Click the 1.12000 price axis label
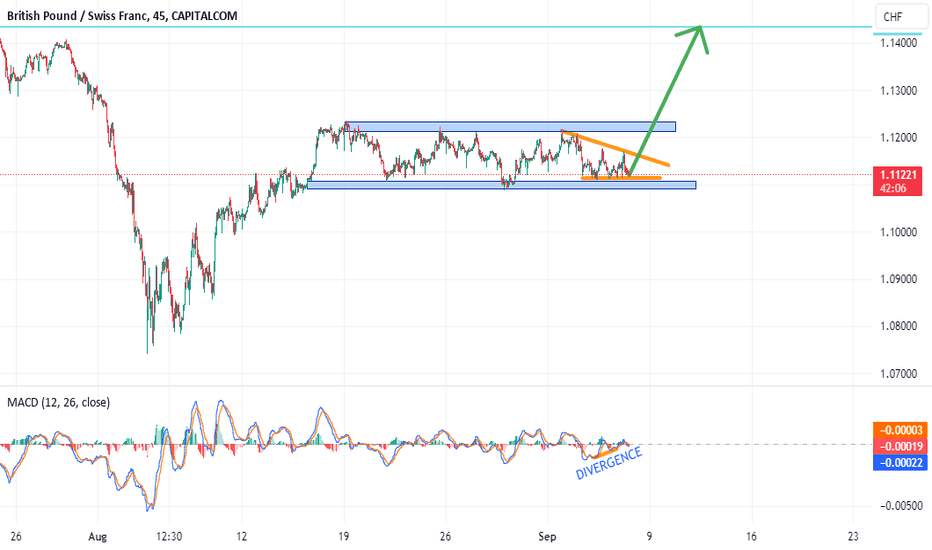The height and width of the screenshot is (550, 932). click(x=899, y=137)
